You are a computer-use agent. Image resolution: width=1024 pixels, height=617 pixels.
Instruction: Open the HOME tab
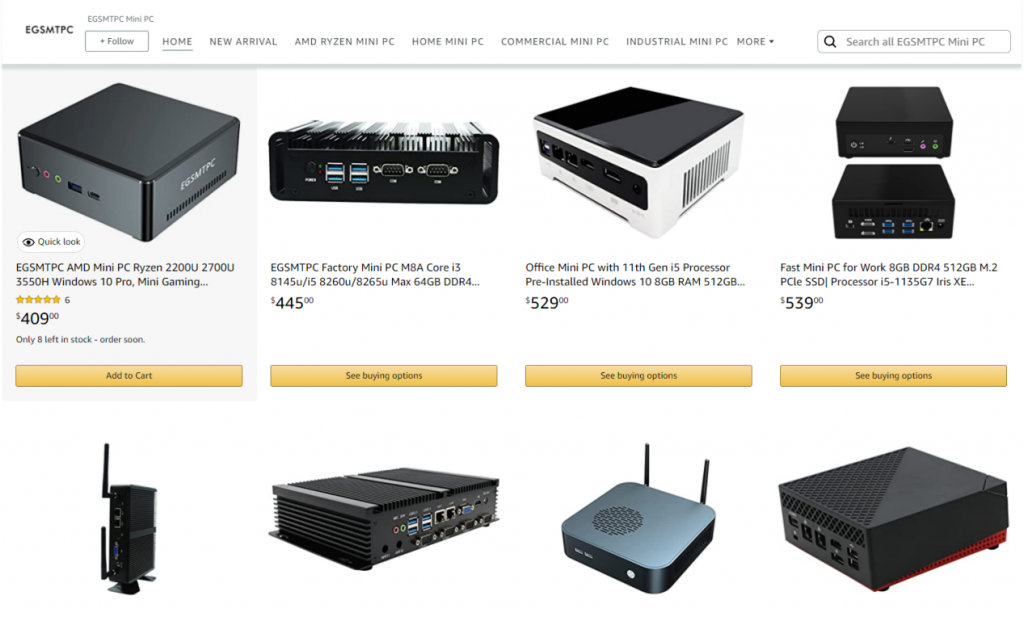[x=177, y=42]
